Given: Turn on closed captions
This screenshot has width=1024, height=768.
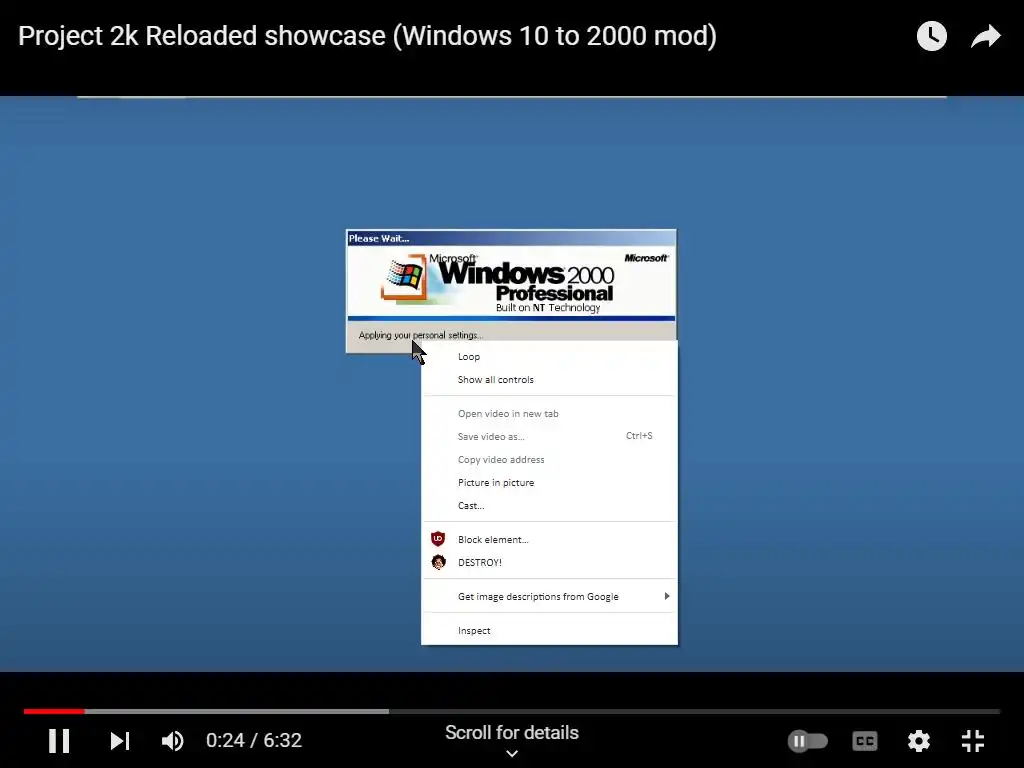Looking at the screenshot, I should [x=865, y=741].
